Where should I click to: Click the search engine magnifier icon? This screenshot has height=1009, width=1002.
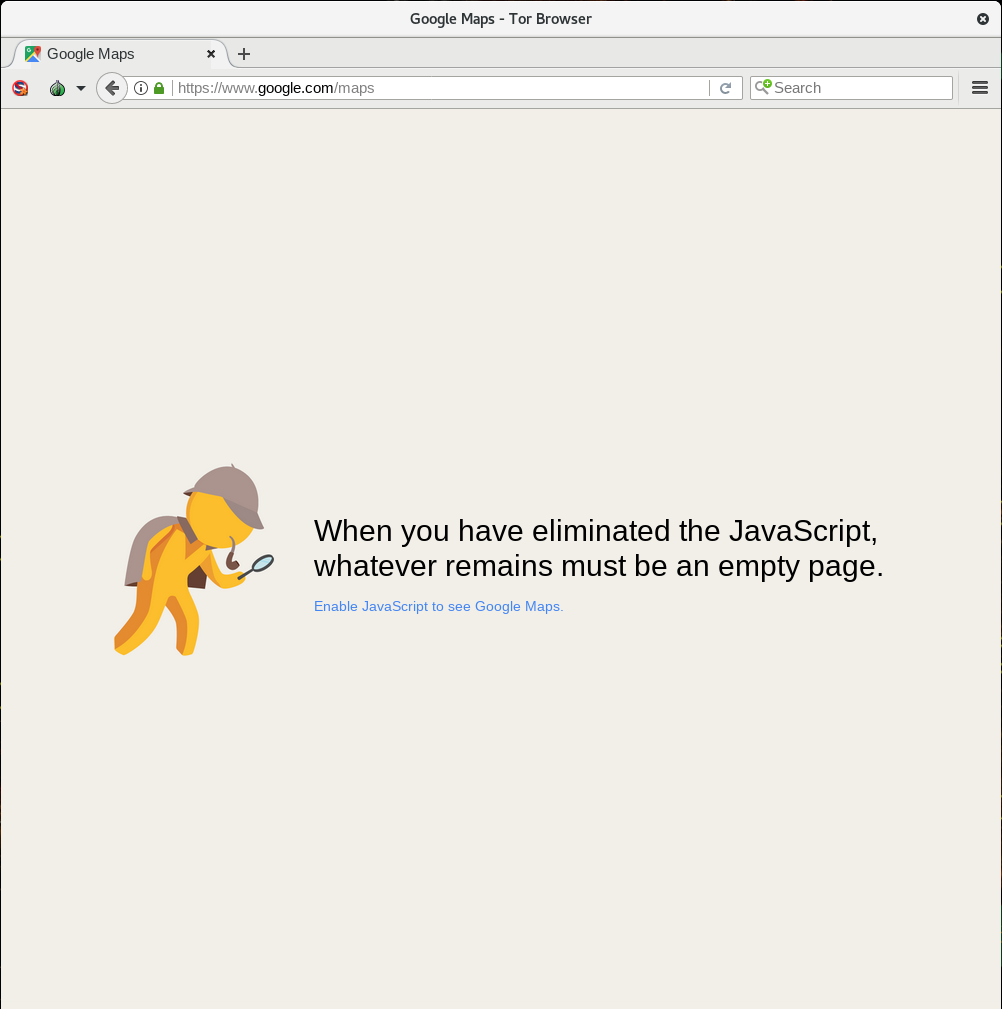tap(763, 87)
